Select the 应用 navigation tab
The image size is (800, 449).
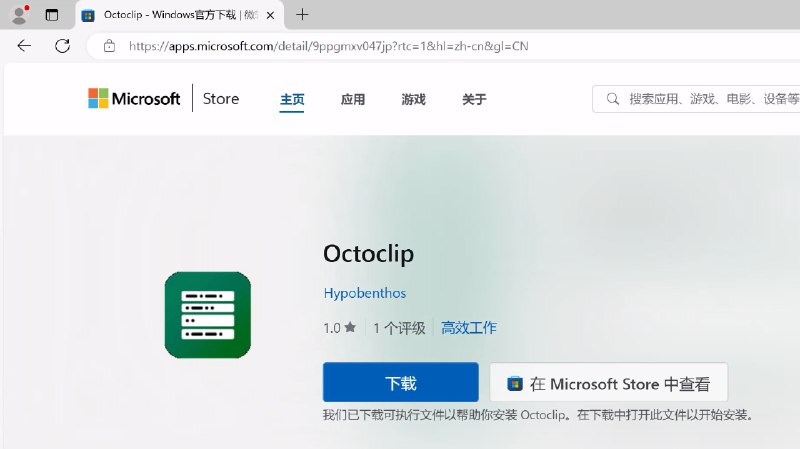coord(353,99)
